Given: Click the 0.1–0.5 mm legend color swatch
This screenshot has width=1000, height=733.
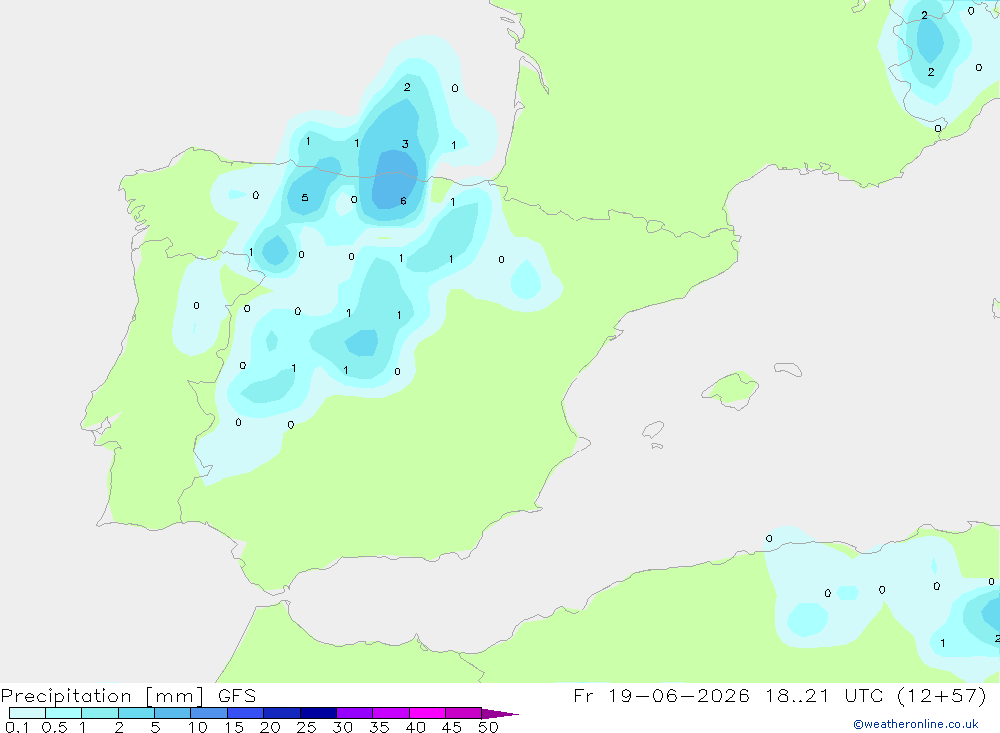Looking at the screenshot, I should 27,713.
